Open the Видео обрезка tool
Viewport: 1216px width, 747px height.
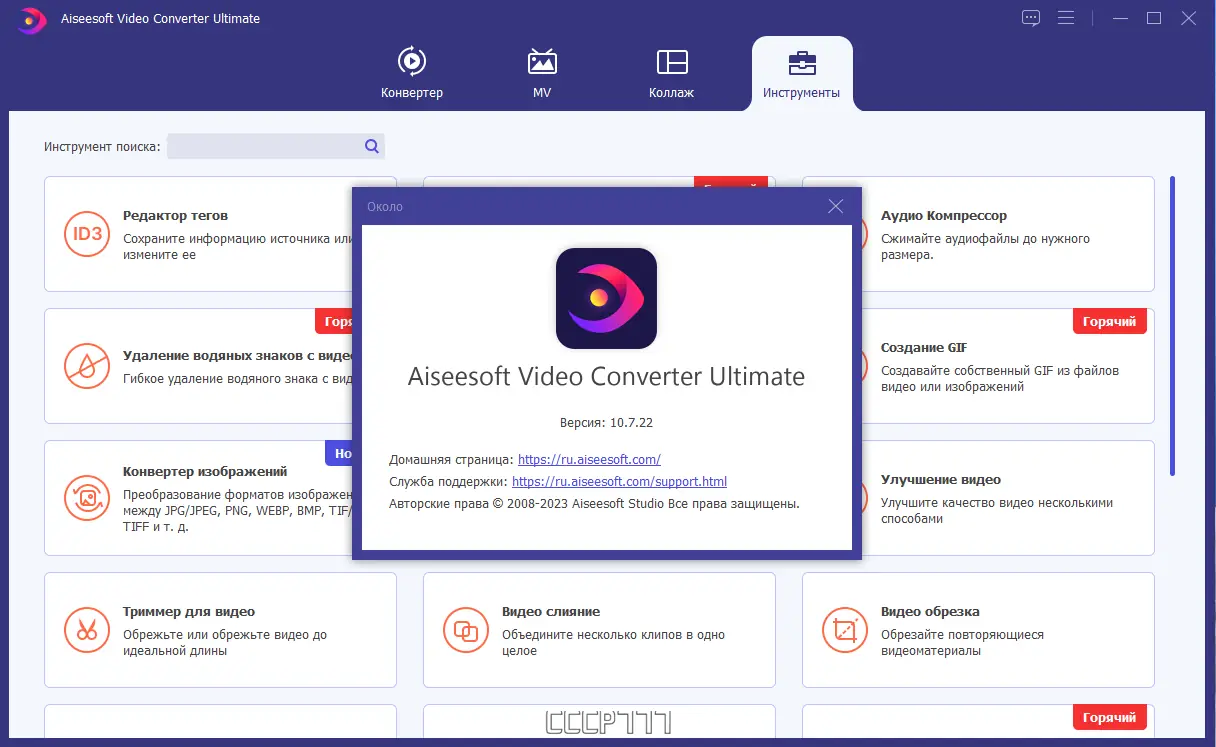click(978, 630)
